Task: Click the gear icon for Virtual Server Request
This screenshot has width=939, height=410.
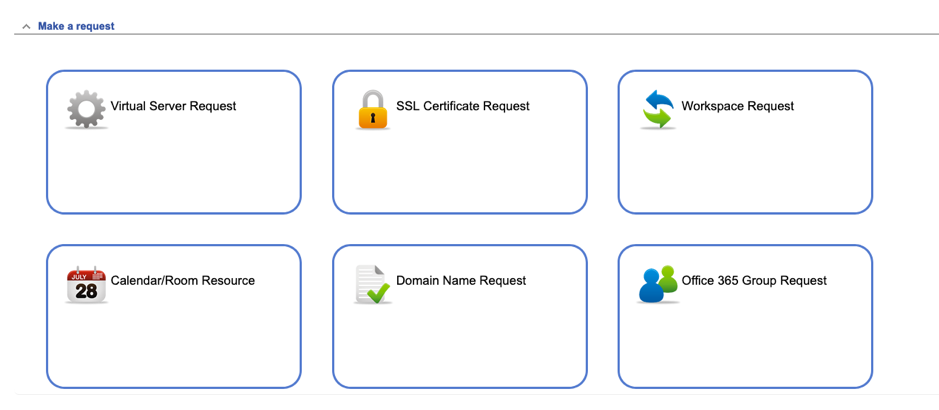Action: 86,109
